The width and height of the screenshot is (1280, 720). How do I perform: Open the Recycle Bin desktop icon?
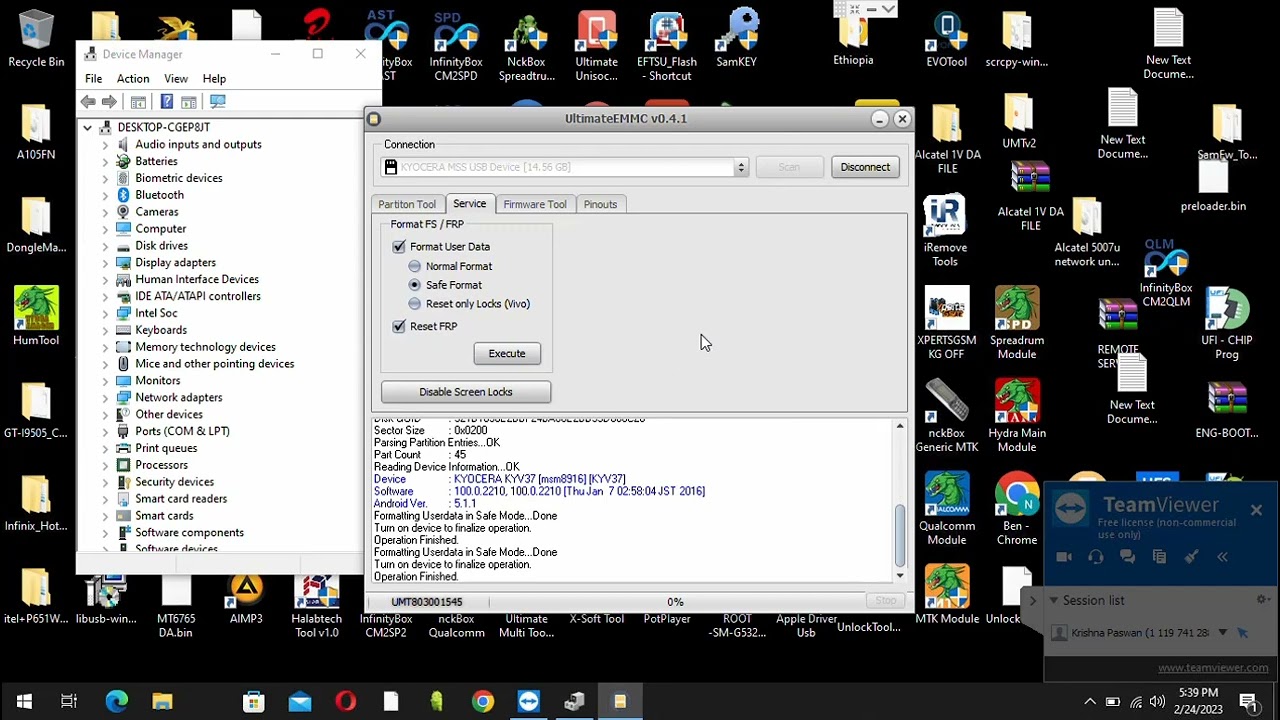[36, 38]
